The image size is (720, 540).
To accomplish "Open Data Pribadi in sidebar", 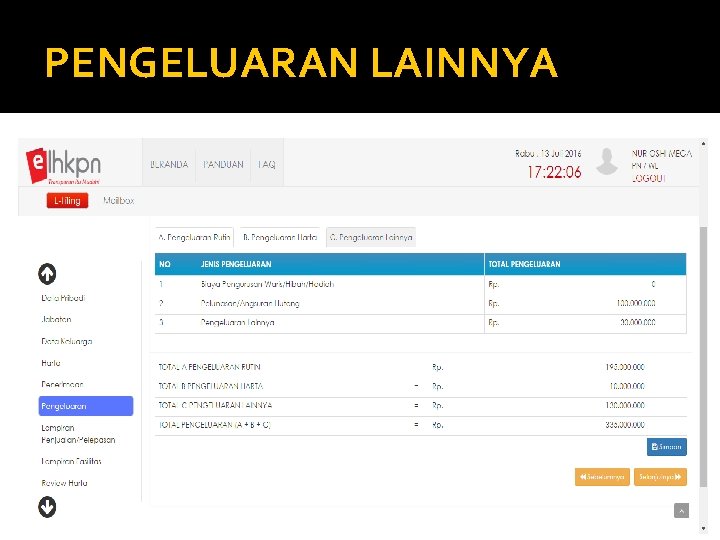I will coord(63,298).
